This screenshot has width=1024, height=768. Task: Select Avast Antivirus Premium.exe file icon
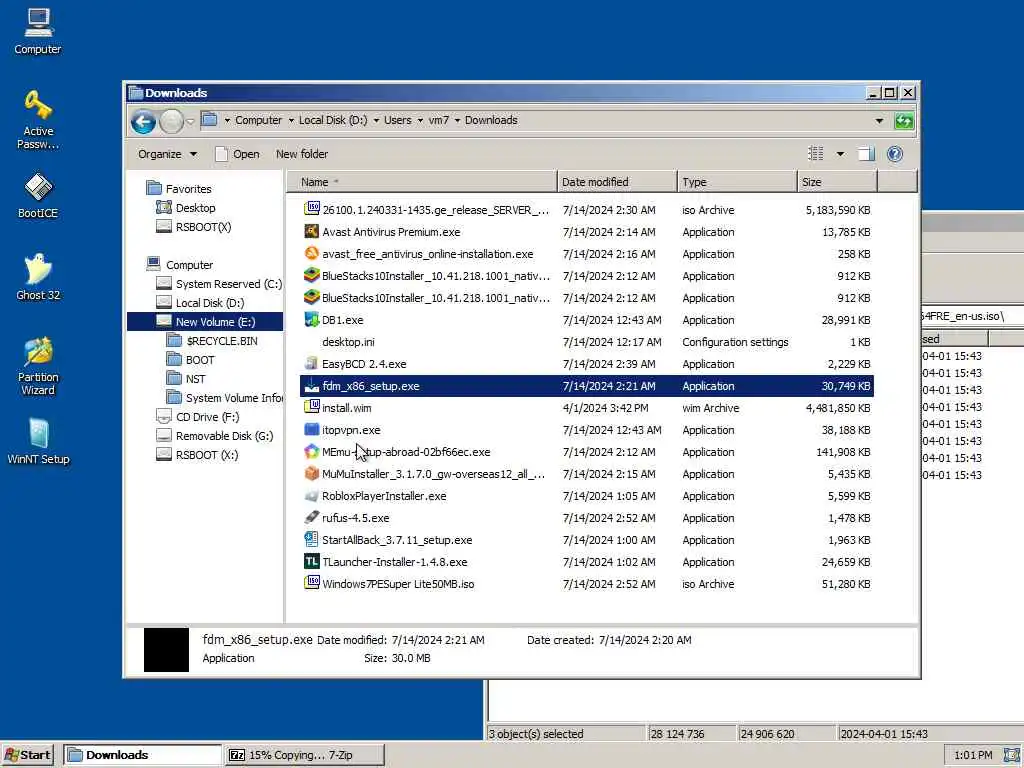312,232
